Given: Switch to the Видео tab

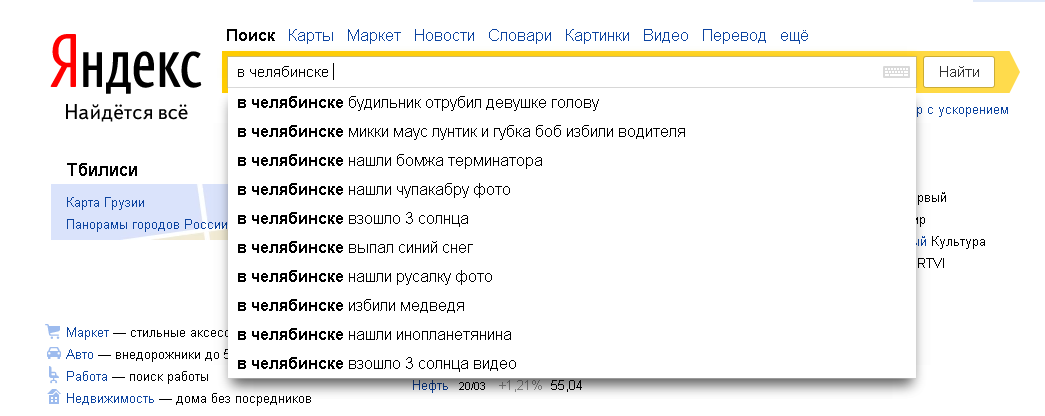Looking at the screenshot, I should (665, 35).
